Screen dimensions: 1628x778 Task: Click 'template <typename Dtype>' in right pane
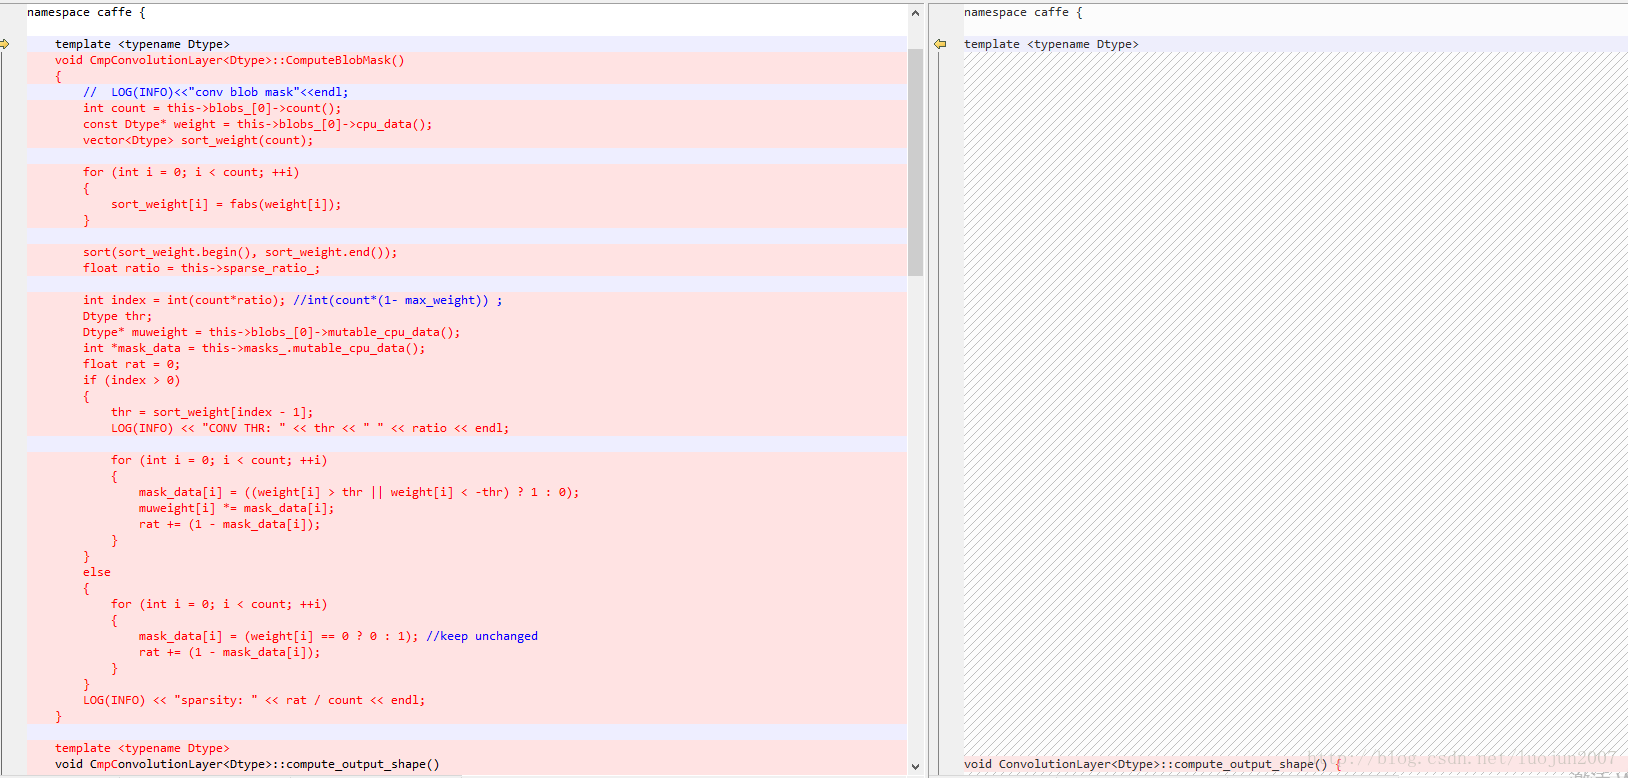1051,44
